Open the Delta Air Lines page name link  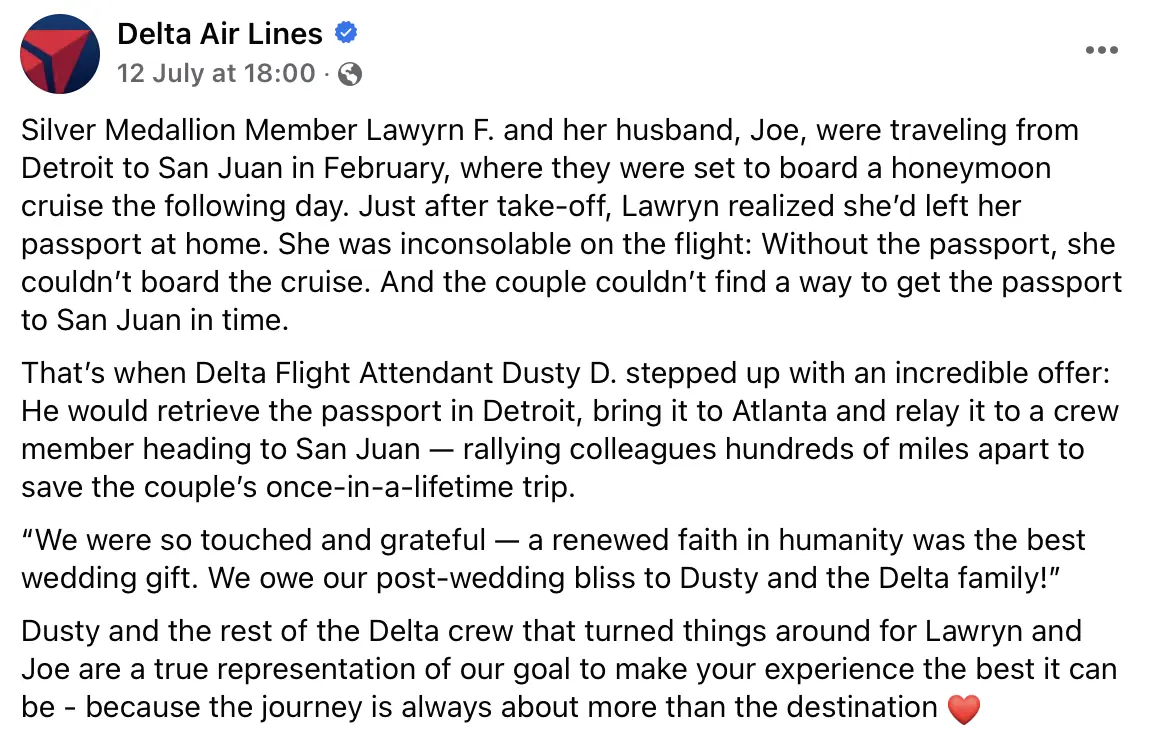219,34
